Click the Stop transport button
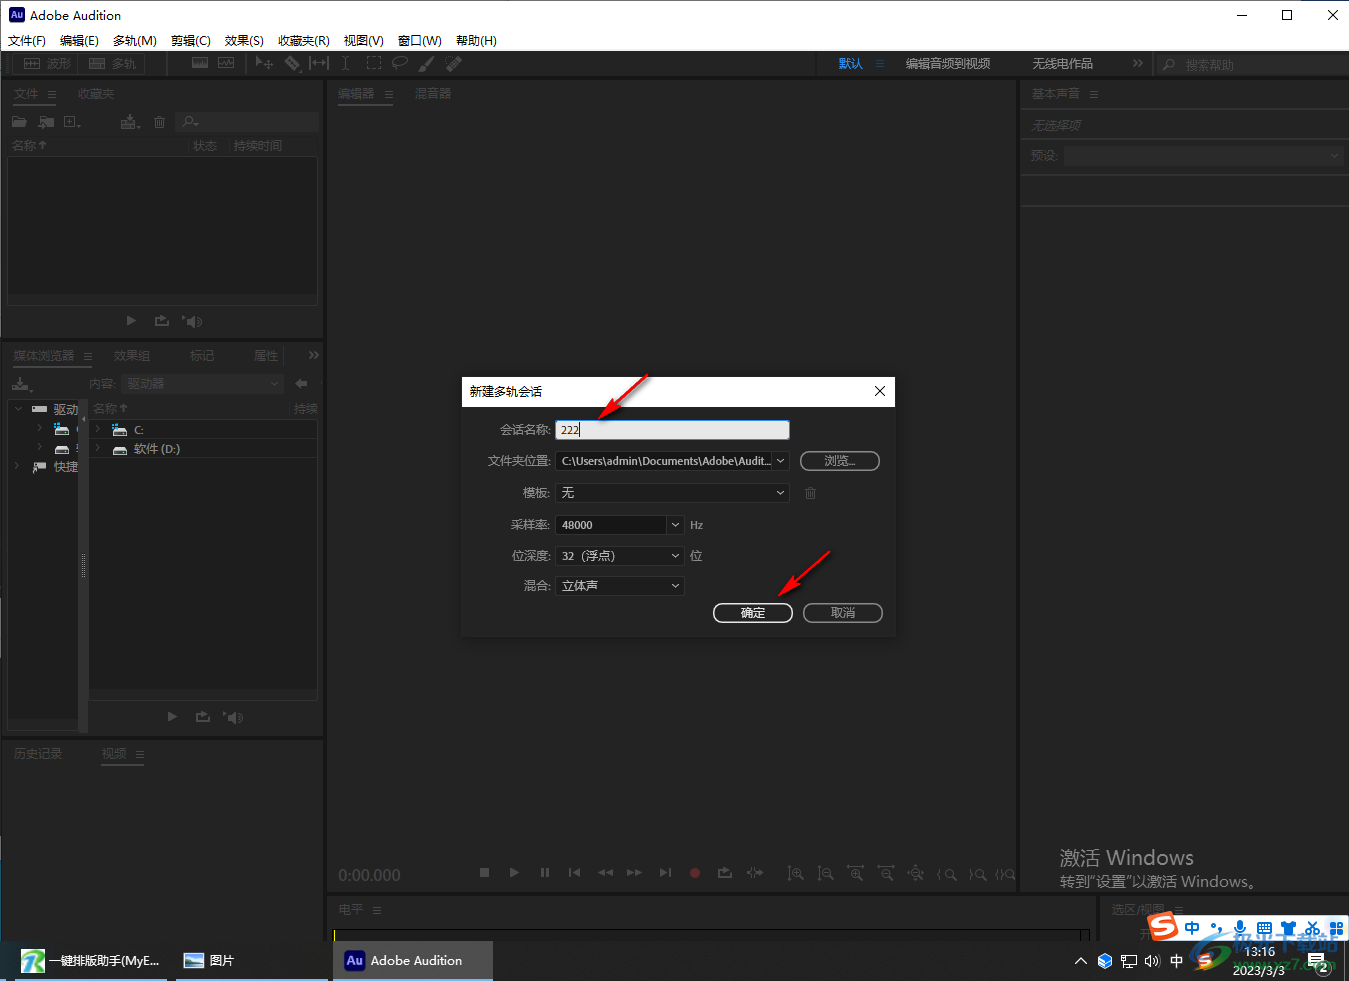 484,873
